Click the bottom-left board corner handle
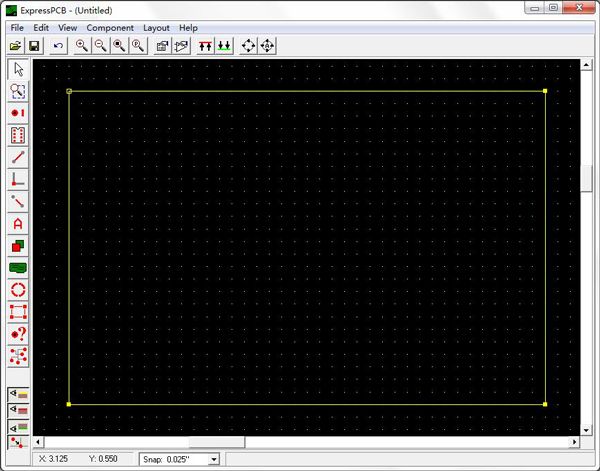 point(69,404)
